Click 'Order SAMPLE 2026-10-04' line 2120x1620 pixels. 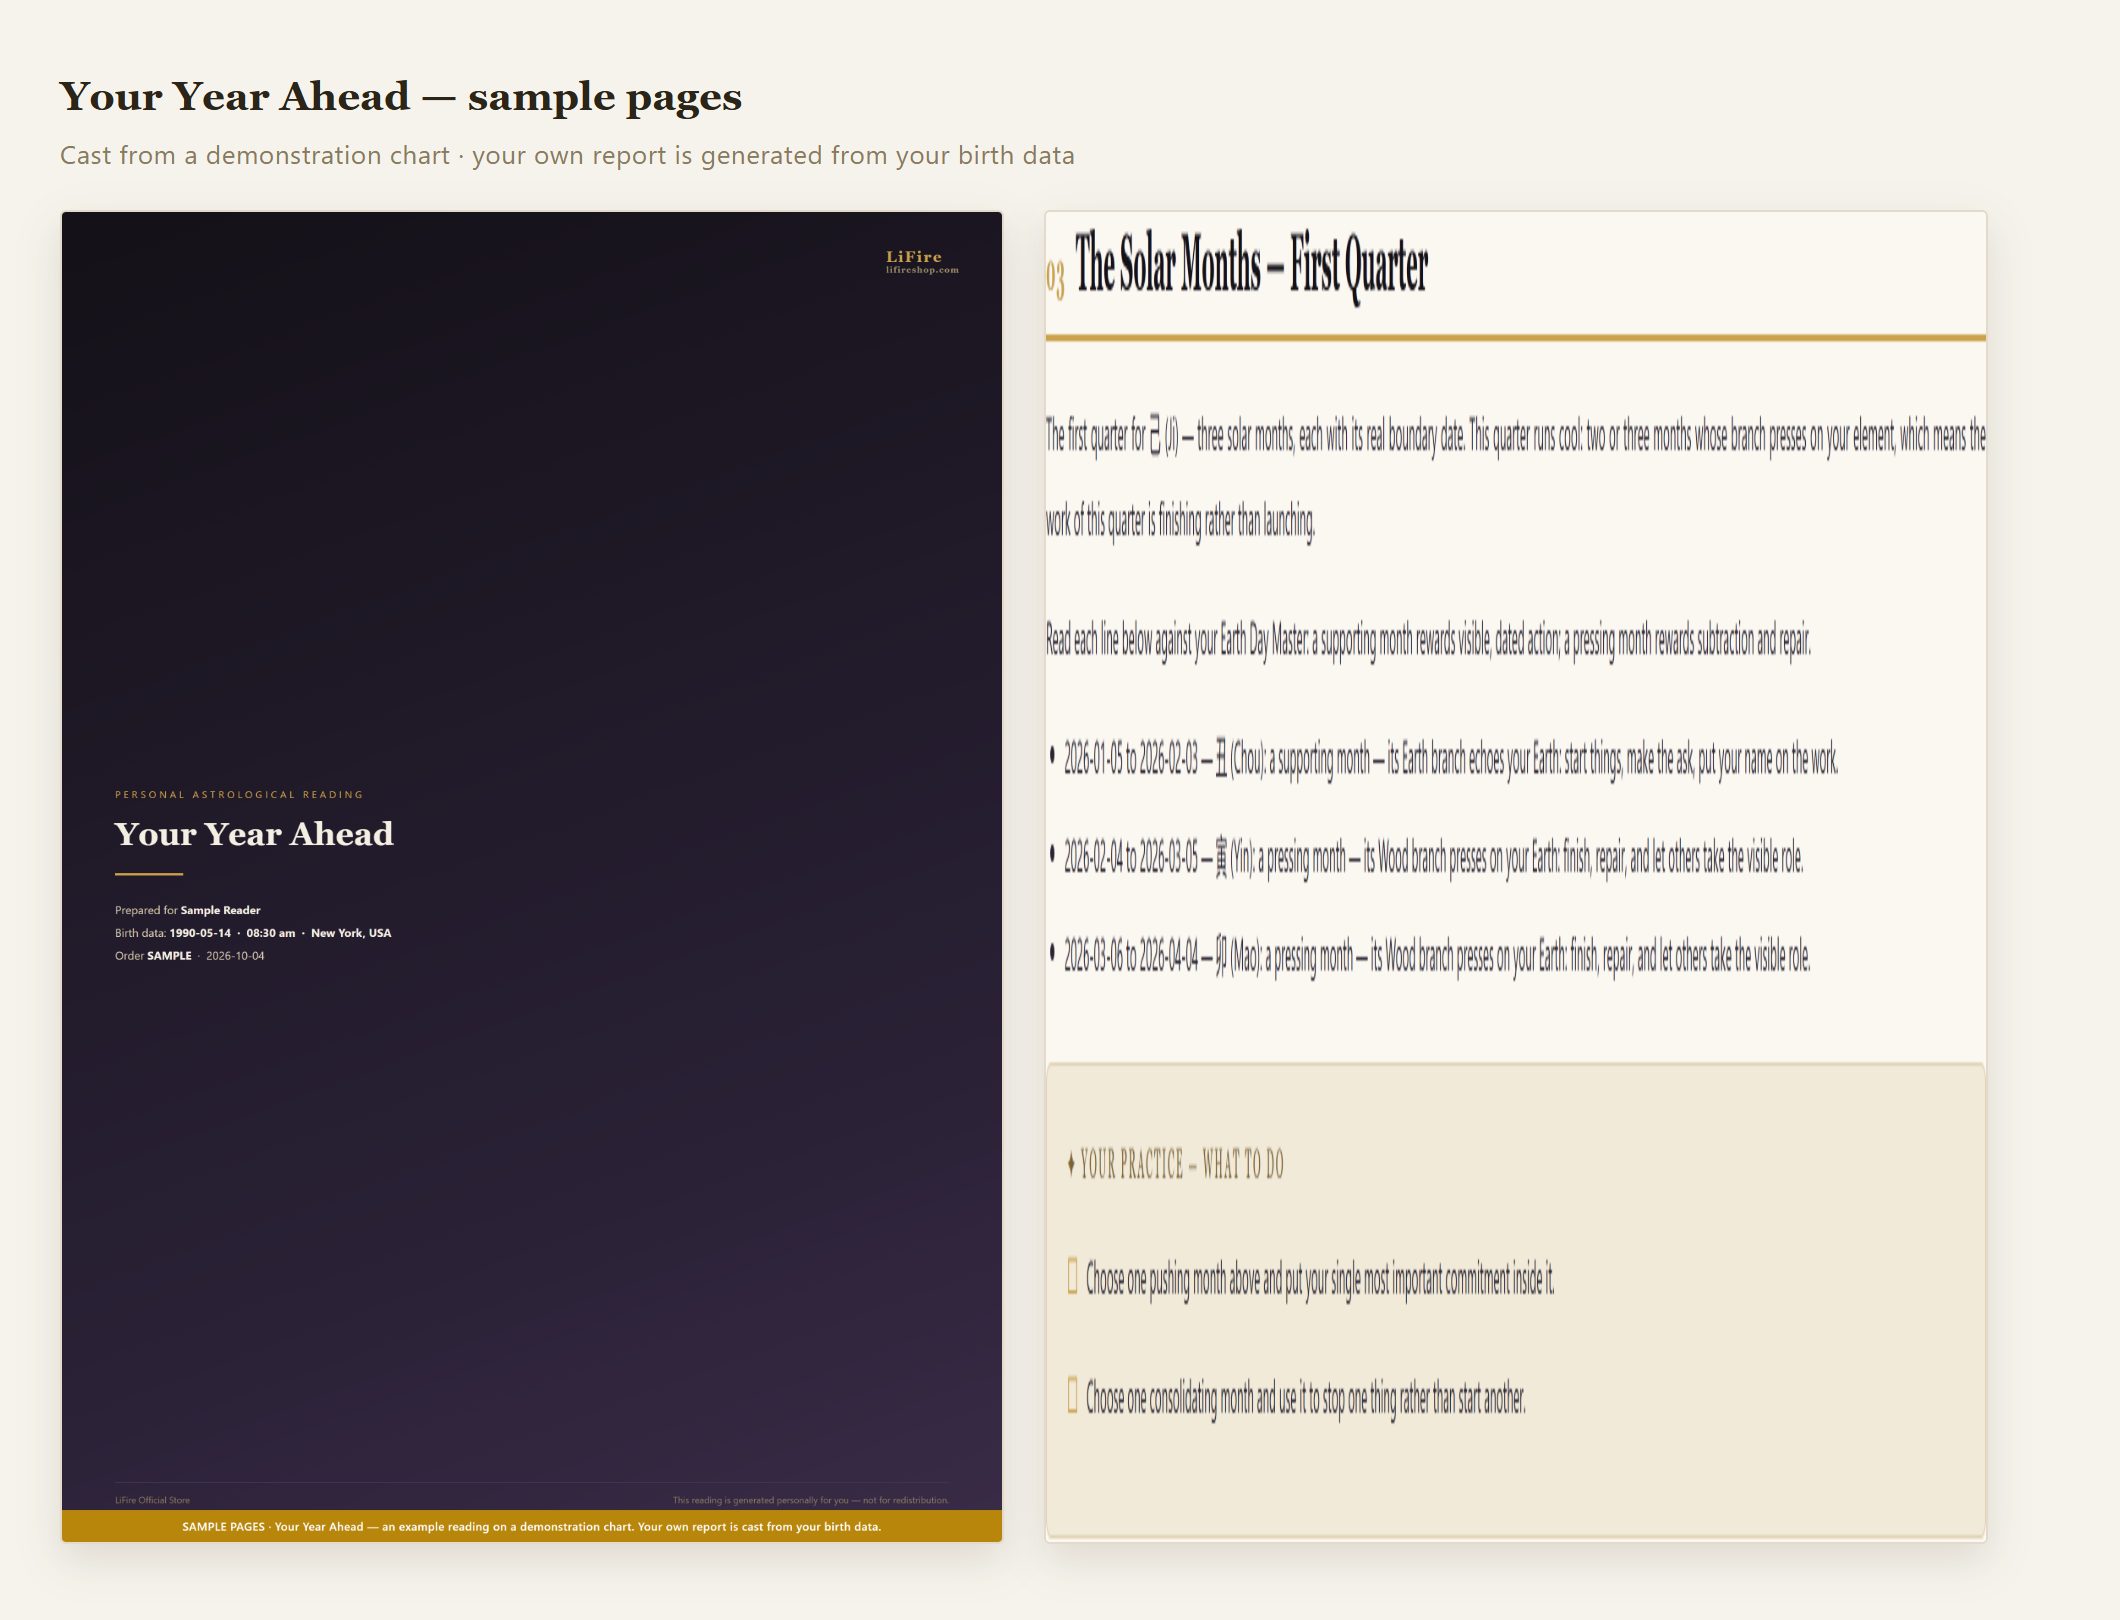(190, 956)
